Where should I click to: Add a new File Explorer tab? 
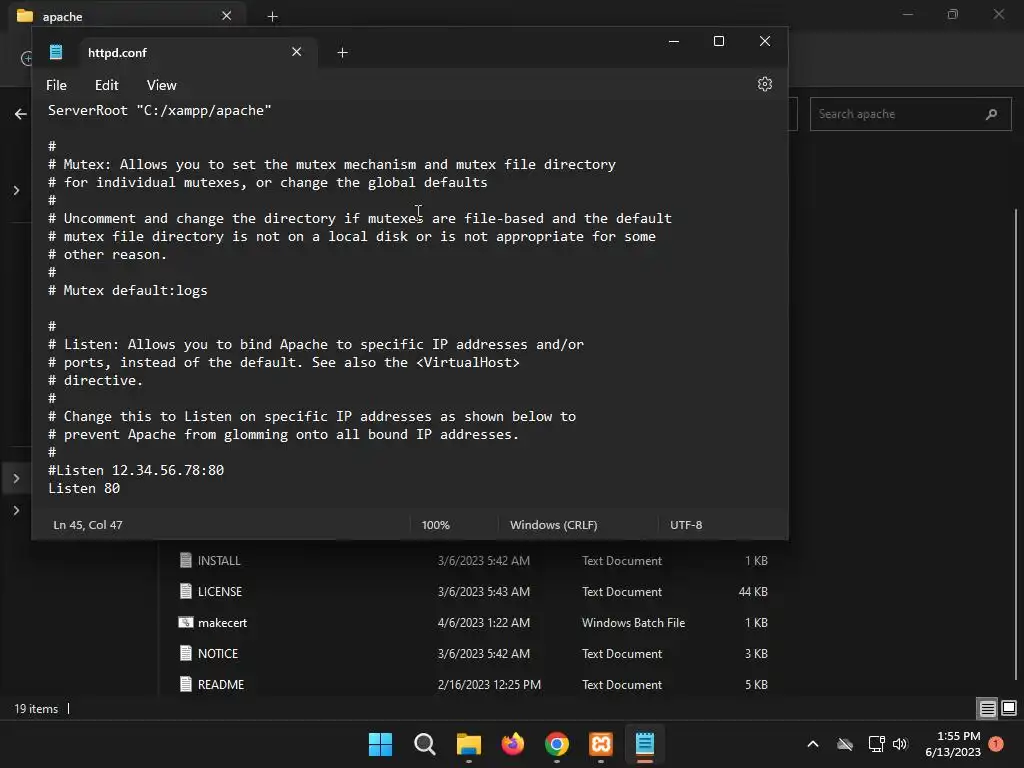coord(272,16)
